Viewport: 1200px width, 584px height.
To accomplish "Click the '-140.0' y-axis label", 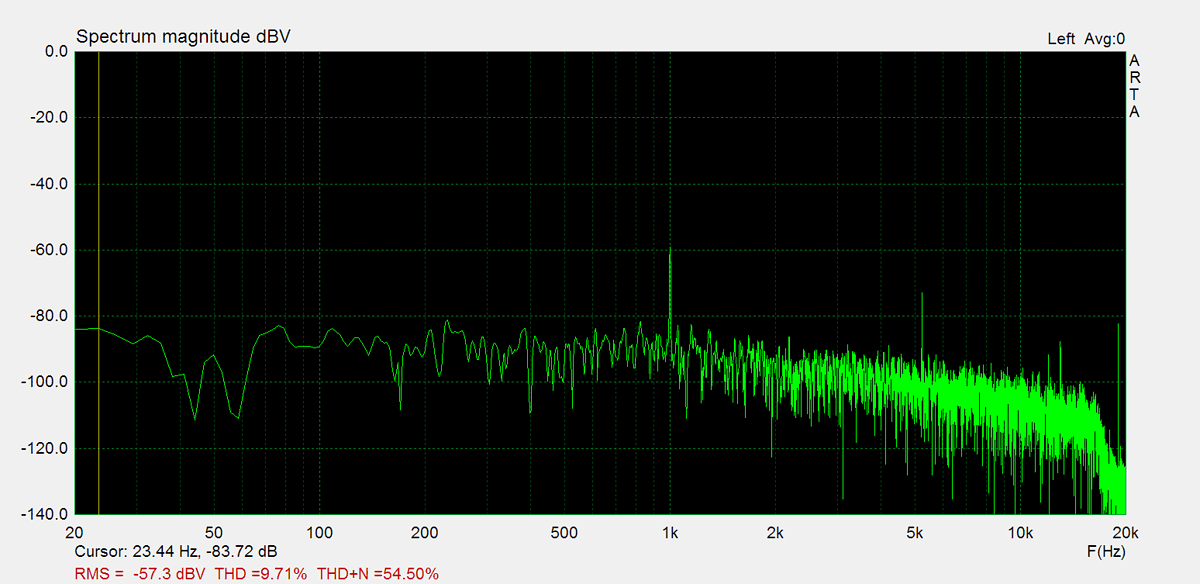I will pyautogui.click(x=44, y=515).
